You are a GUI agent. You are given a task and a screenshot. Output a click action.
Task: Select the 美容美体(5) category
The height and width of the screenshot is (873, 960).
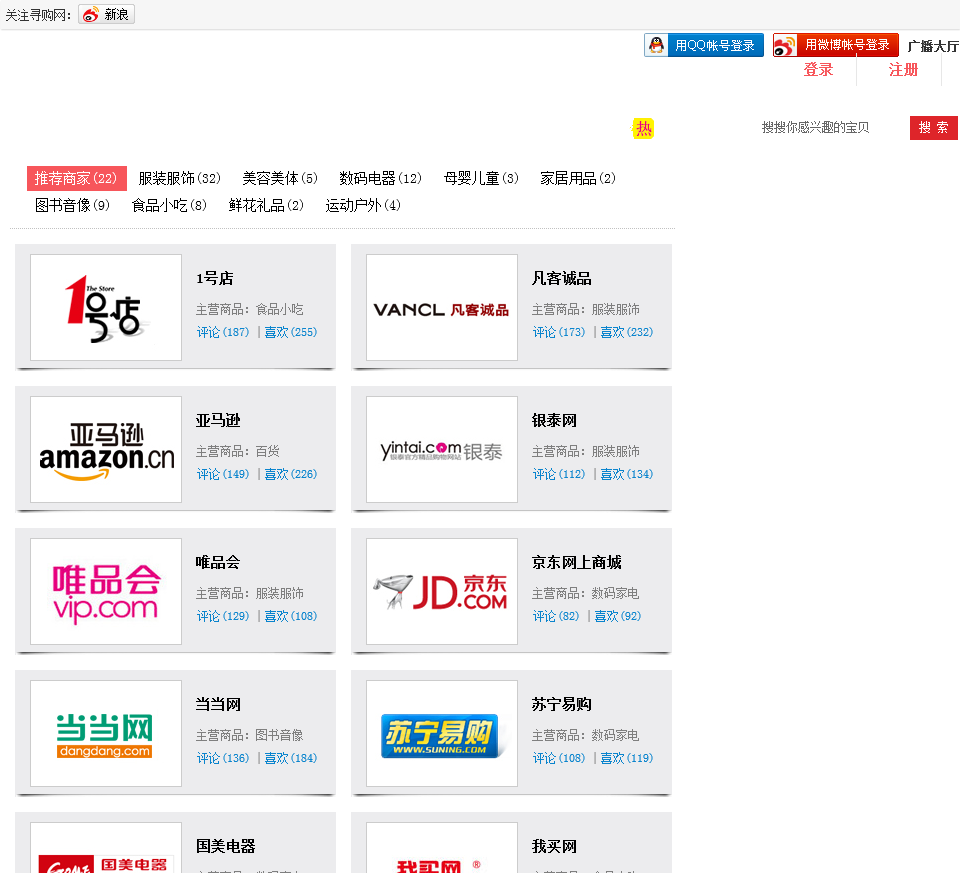[x=280, y=178]
